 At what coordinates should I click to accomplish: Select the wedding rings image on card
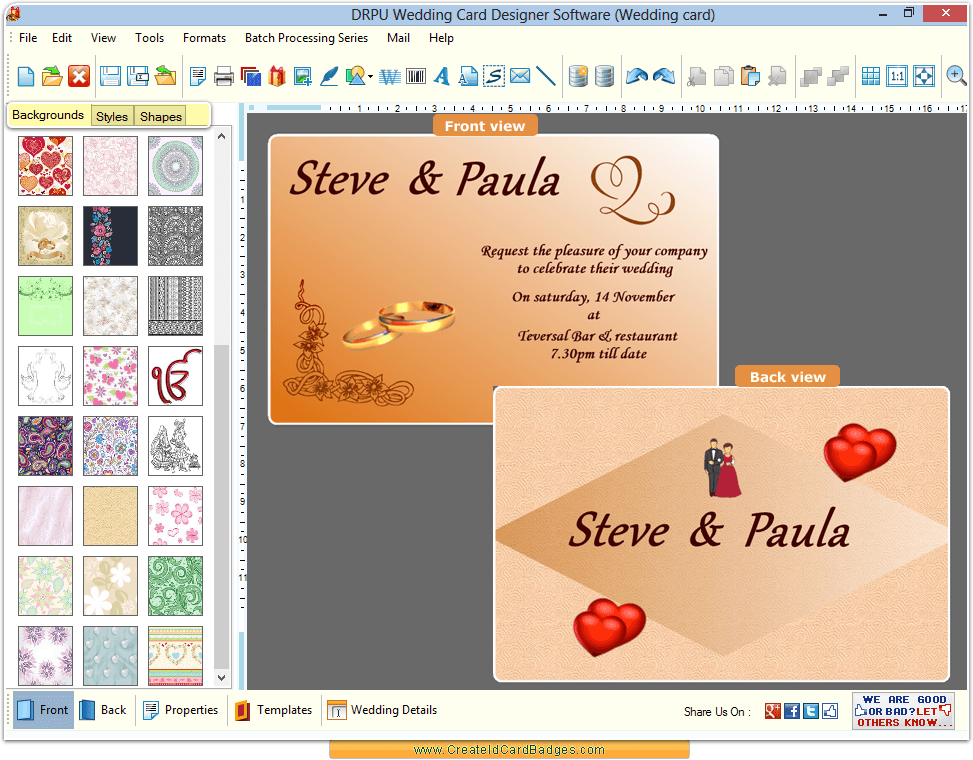click(x=398, y=324)
